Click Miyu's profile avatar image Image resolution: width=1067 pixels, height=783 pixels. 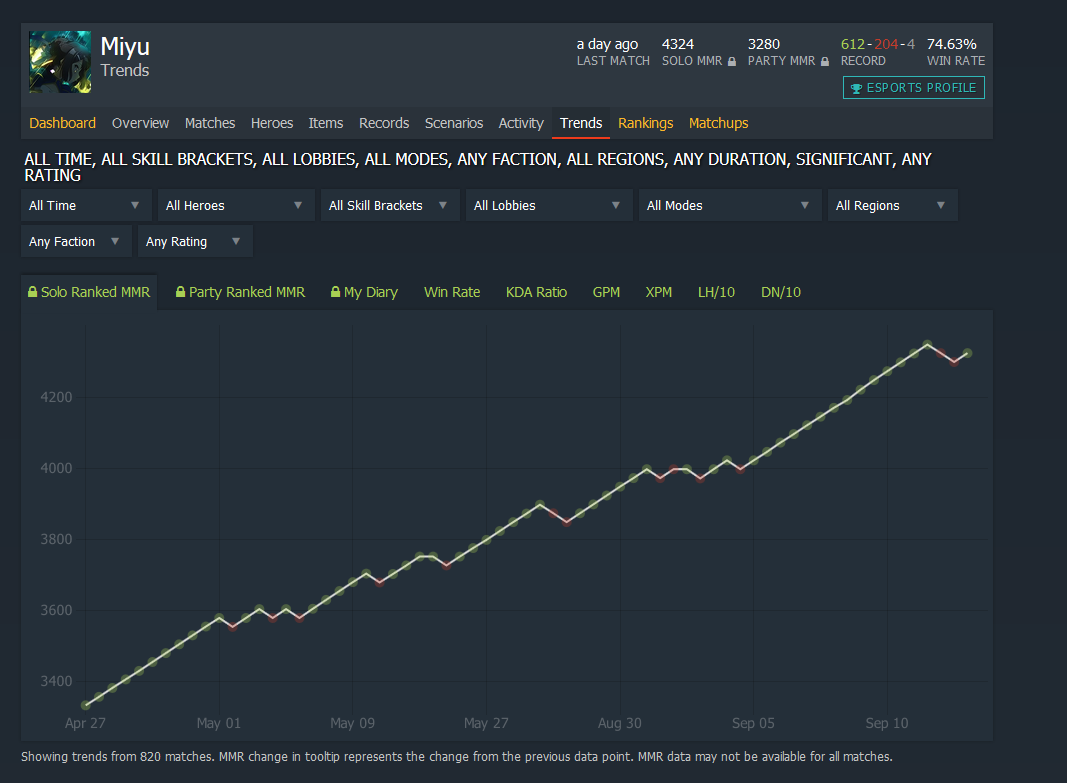click(x=60, y=62)
